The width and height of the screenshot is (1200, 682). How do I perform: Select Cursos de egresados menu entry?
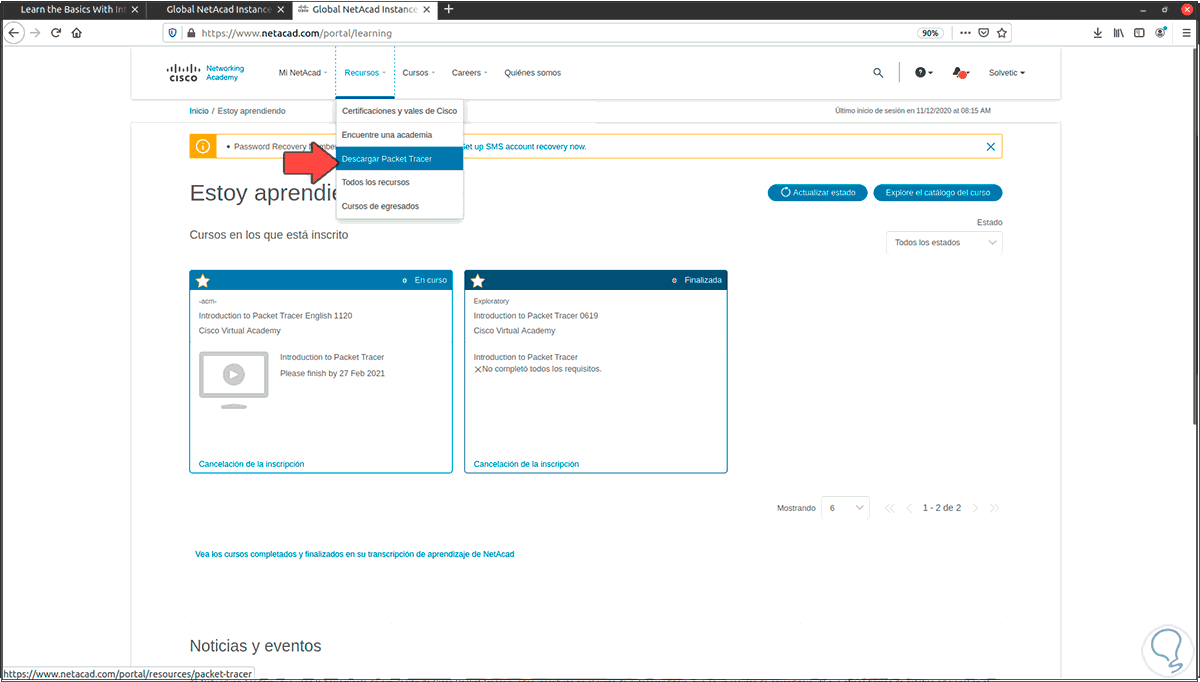(399, 206)
